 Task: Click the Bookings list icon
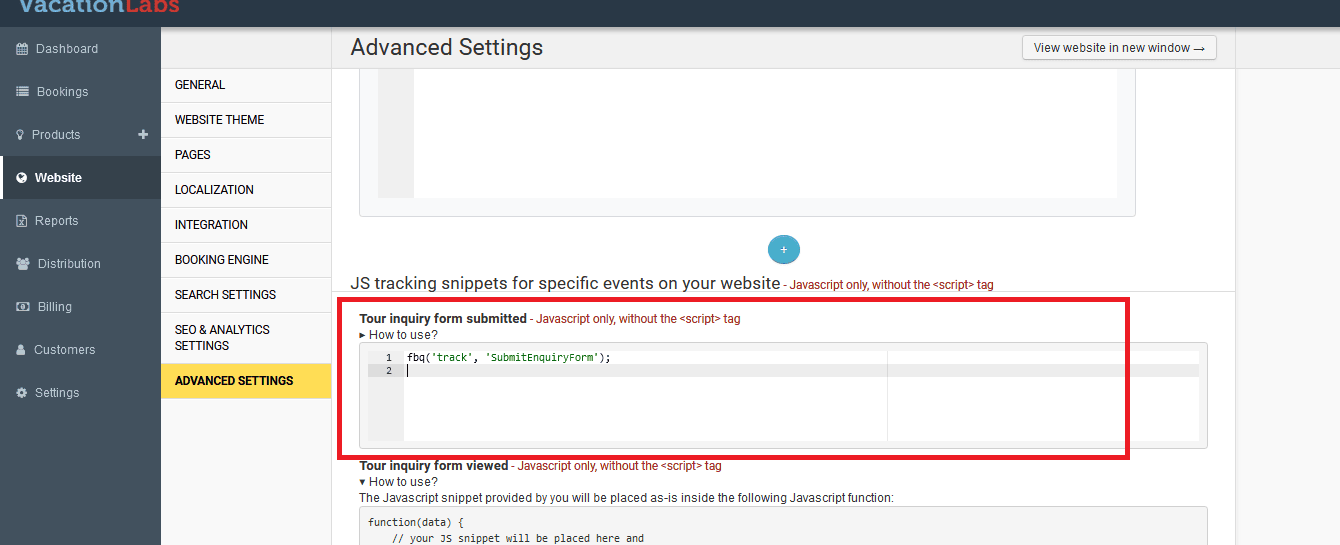[x=22, y=92]
